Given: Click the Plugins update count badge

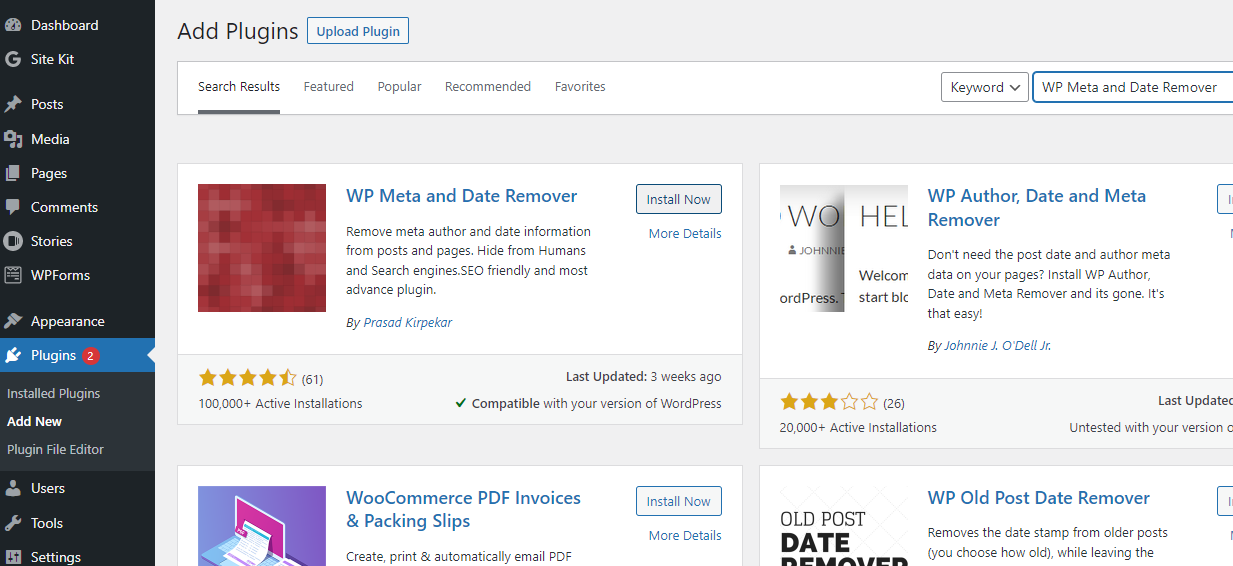Looking at the screenshot, I should click(x=91, y=356).
